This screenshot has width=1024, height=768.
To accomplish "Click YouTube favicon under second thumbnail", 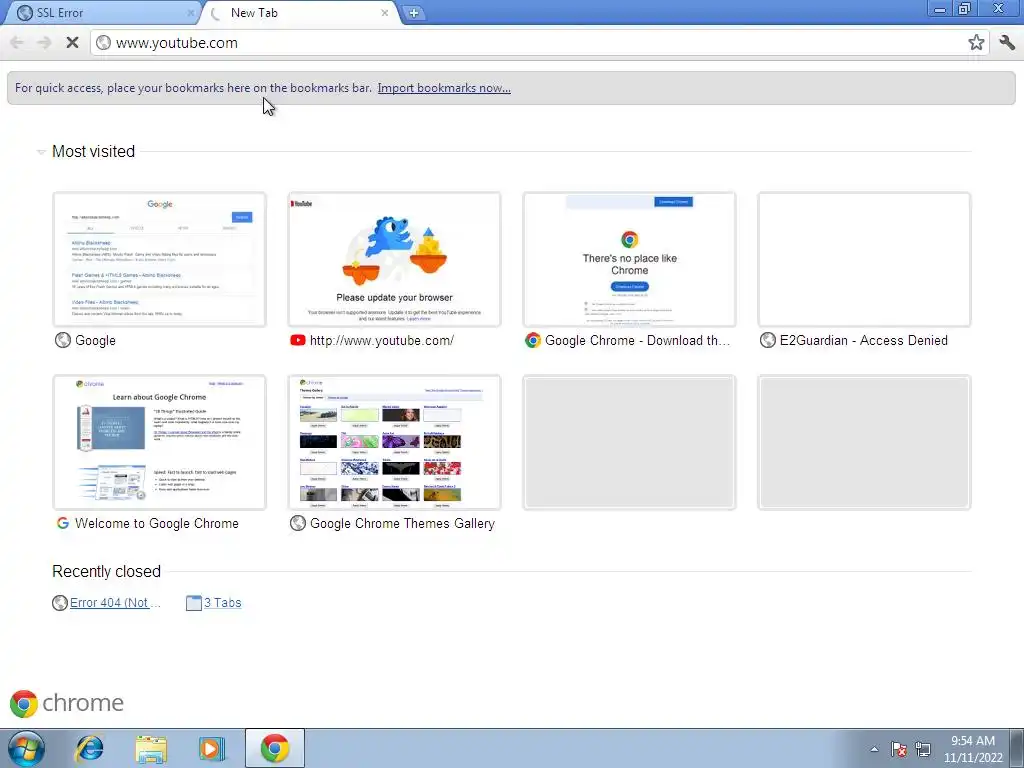I will (298, 340).
